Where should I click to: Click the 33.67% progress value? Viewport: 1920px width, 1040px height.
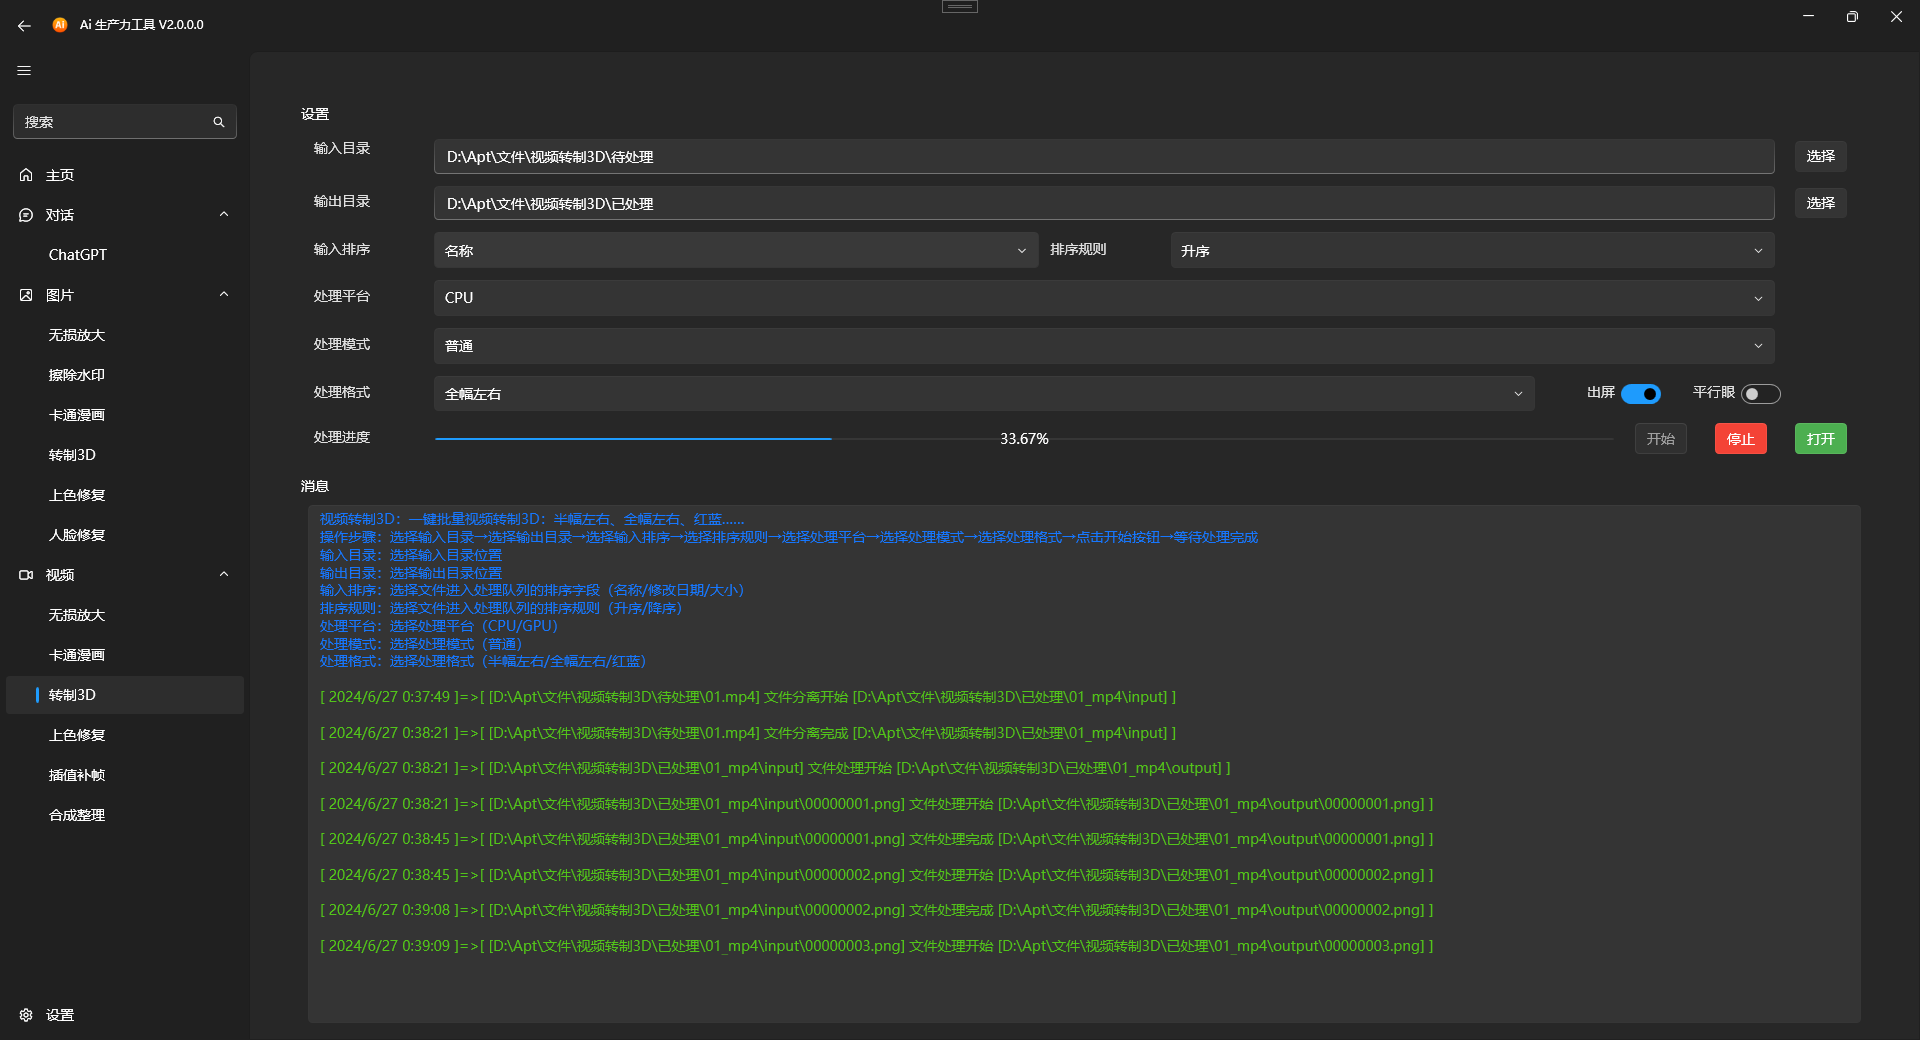[x=1024, y=439]
